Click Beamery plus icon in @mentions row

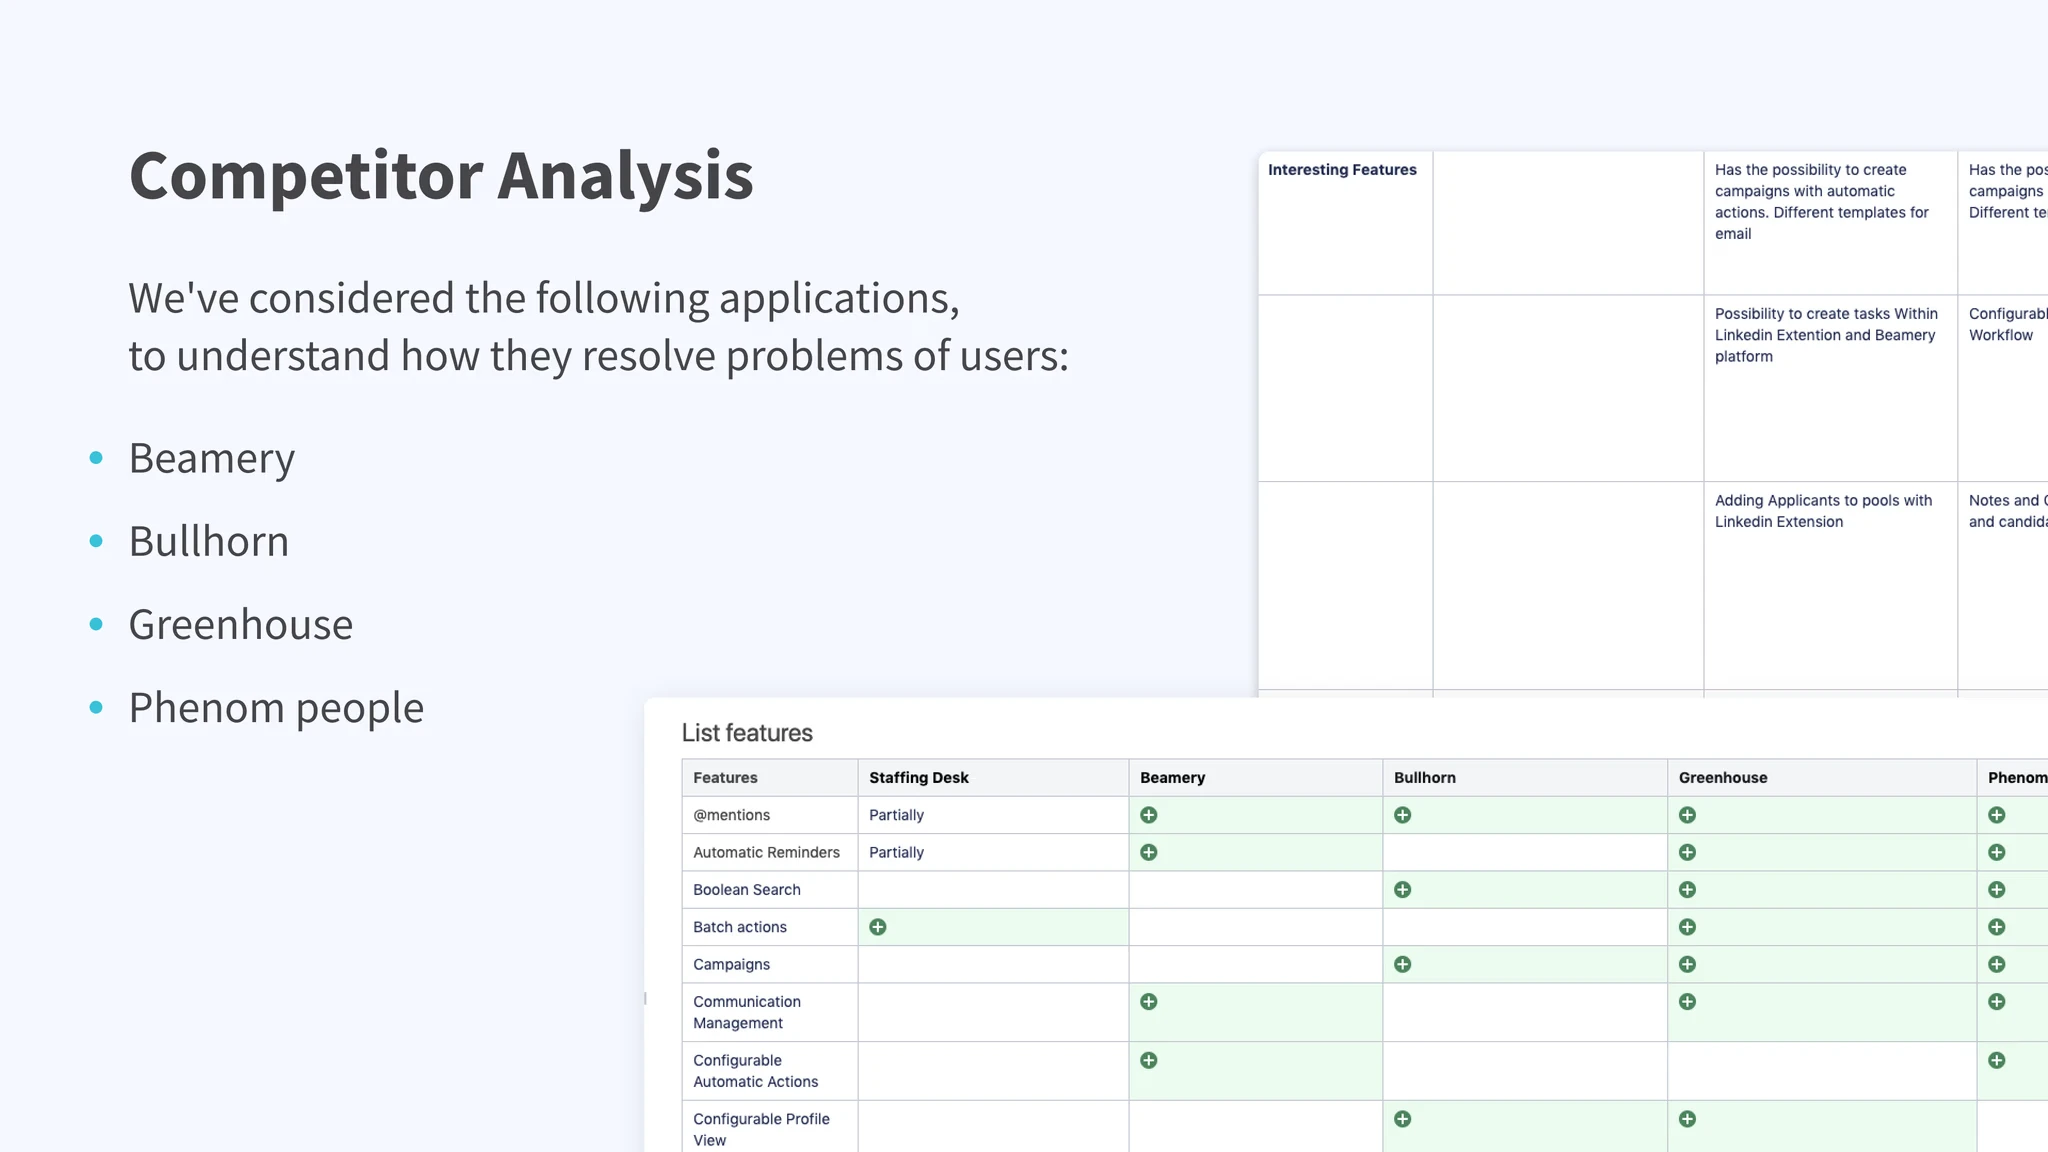1149,815
